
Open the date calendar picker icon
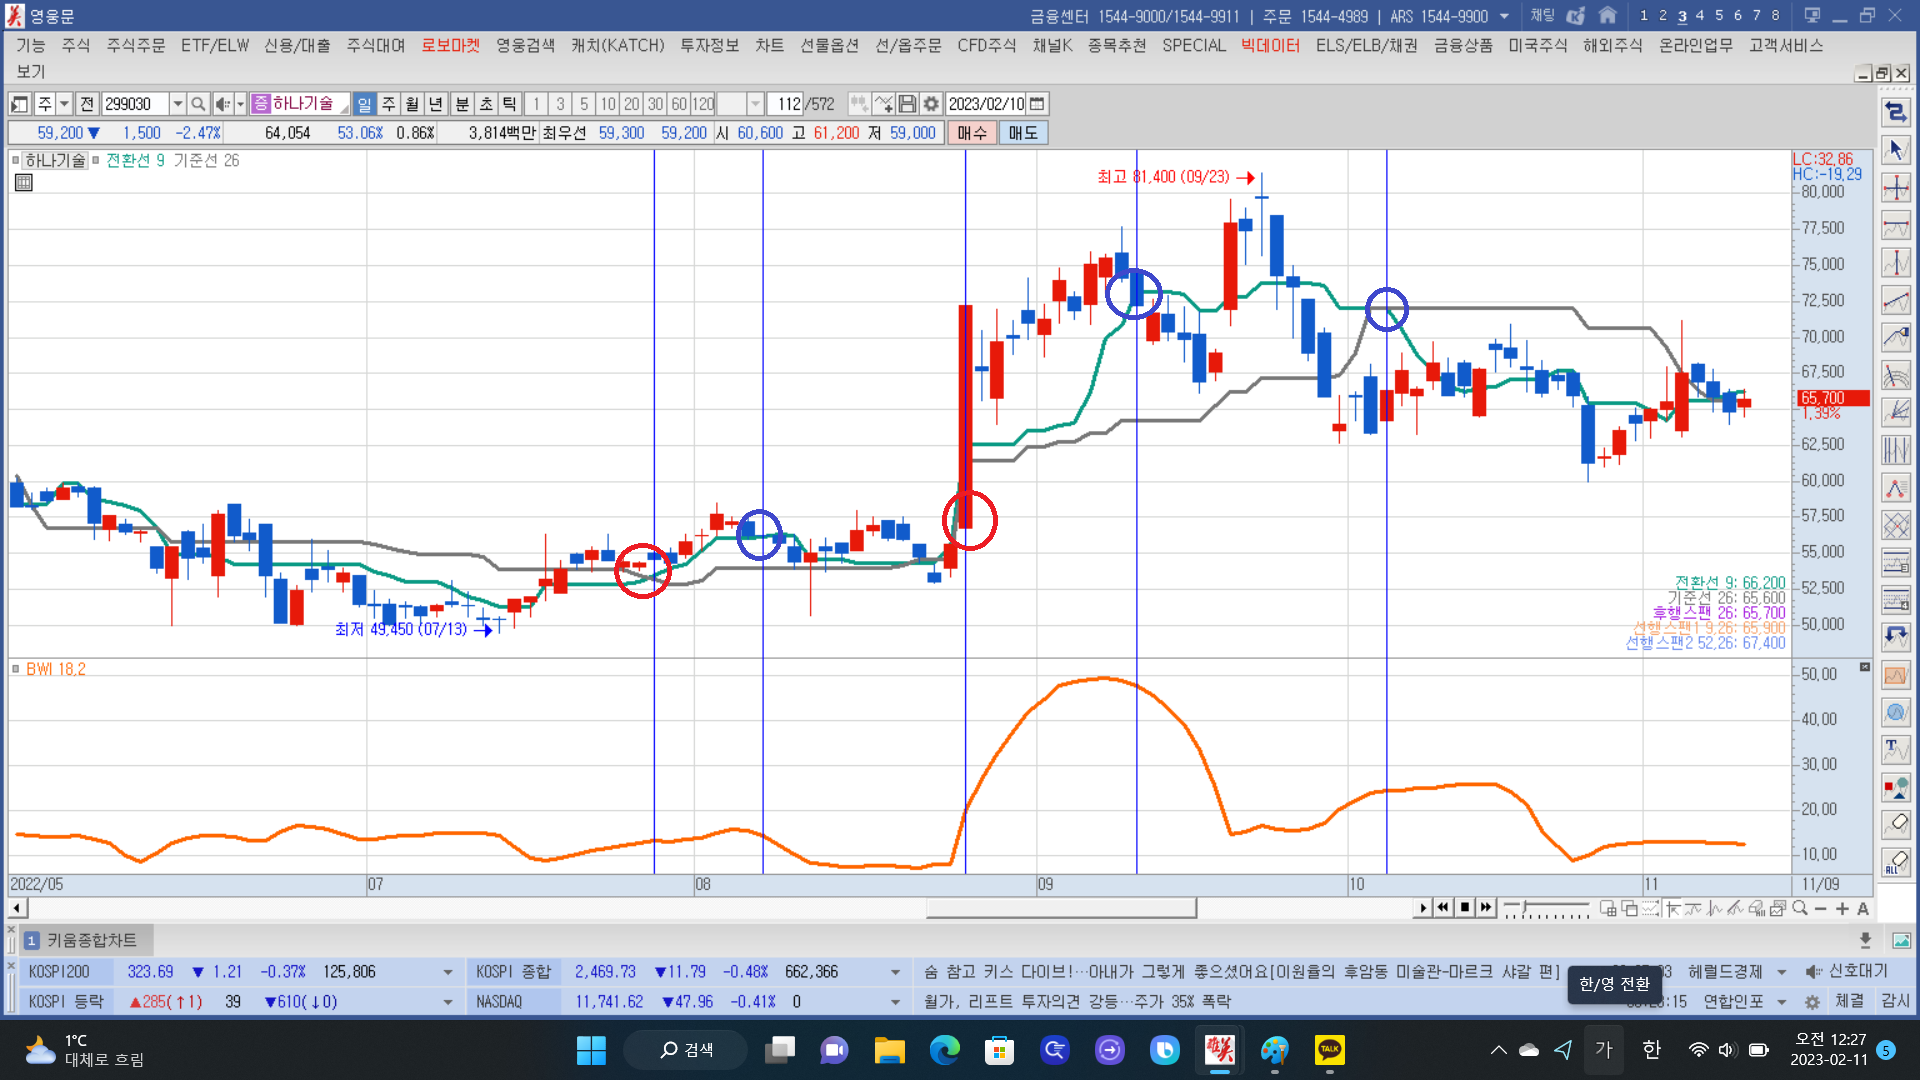pyautogui.click(x=1037, y=104)
